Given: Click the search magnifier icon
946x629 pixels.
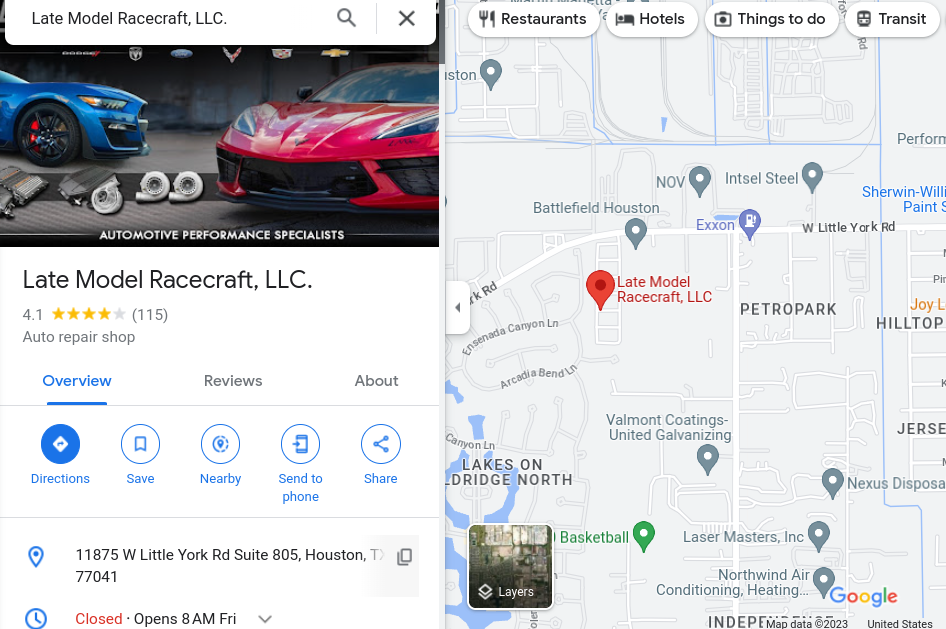Looking at the screenshot, I should (346, 18).
